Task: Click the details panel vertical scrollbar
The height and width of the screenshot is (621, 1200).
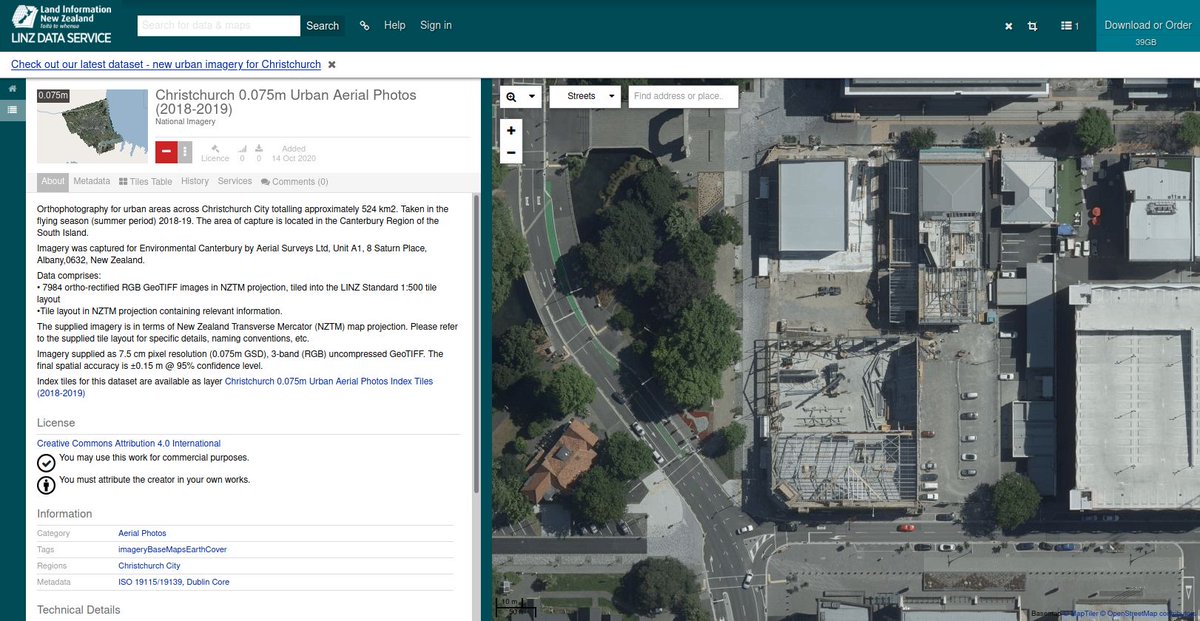Action: [476, 343]
